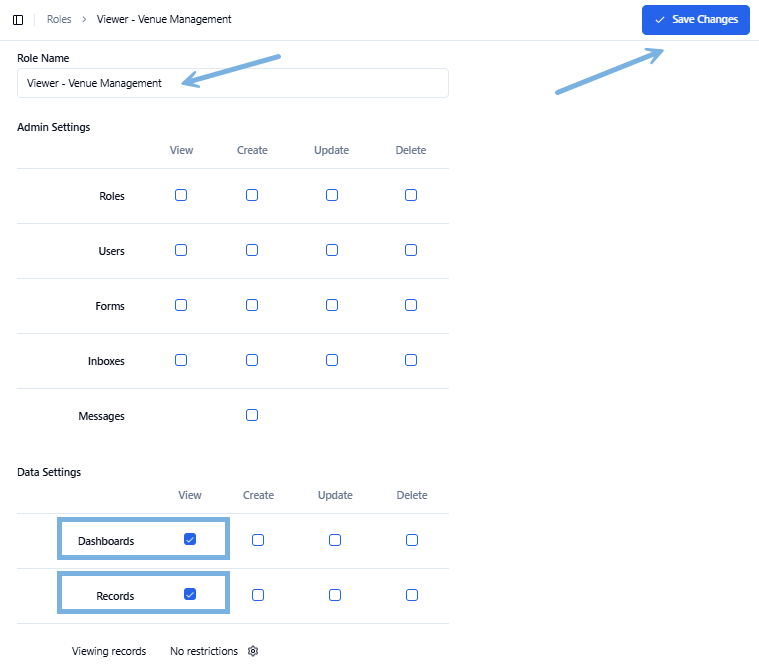The width and height of the screenshot is (759, 668).
Task: Enable View permission for Roles
Action: coord(181,195)
